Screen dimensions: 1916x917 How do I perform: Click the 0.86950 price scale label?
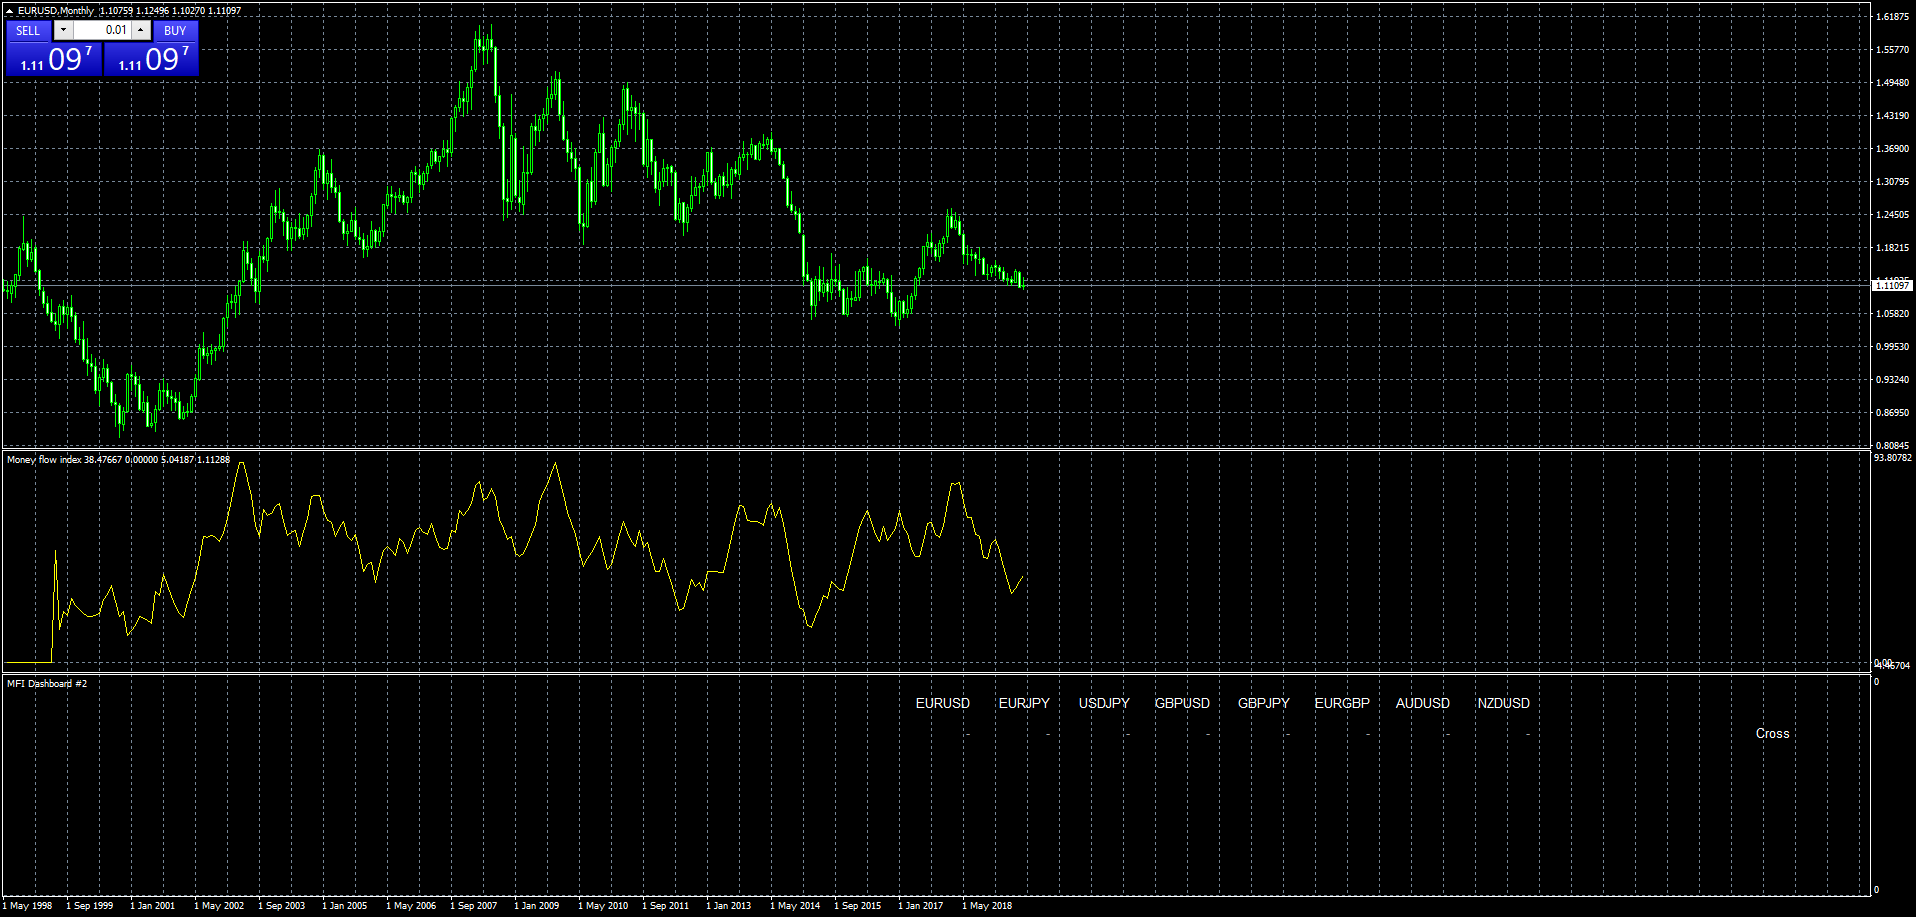click(x=1892, y=413)
